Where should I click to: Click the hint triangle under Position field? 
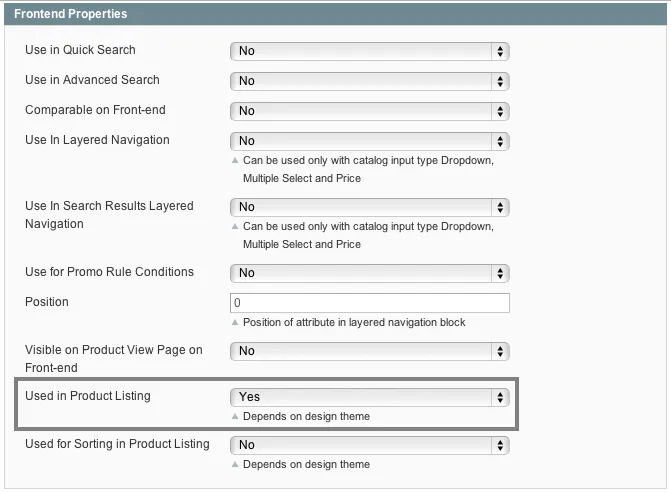tap(235, 323)
